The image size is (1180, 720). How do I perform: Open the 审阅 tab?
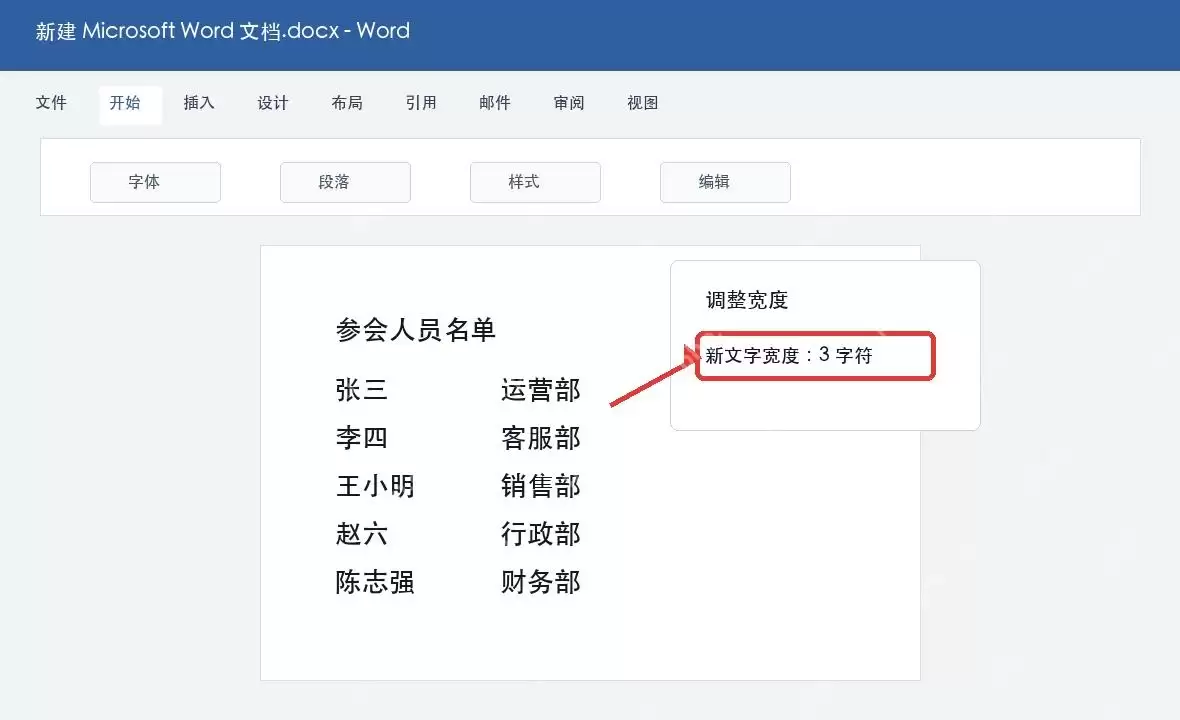pos(569,103)
